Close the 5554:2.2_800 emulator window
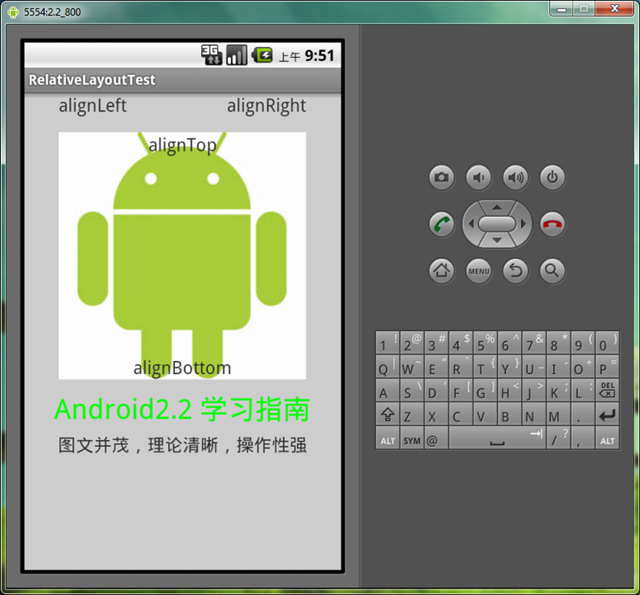 615,9
